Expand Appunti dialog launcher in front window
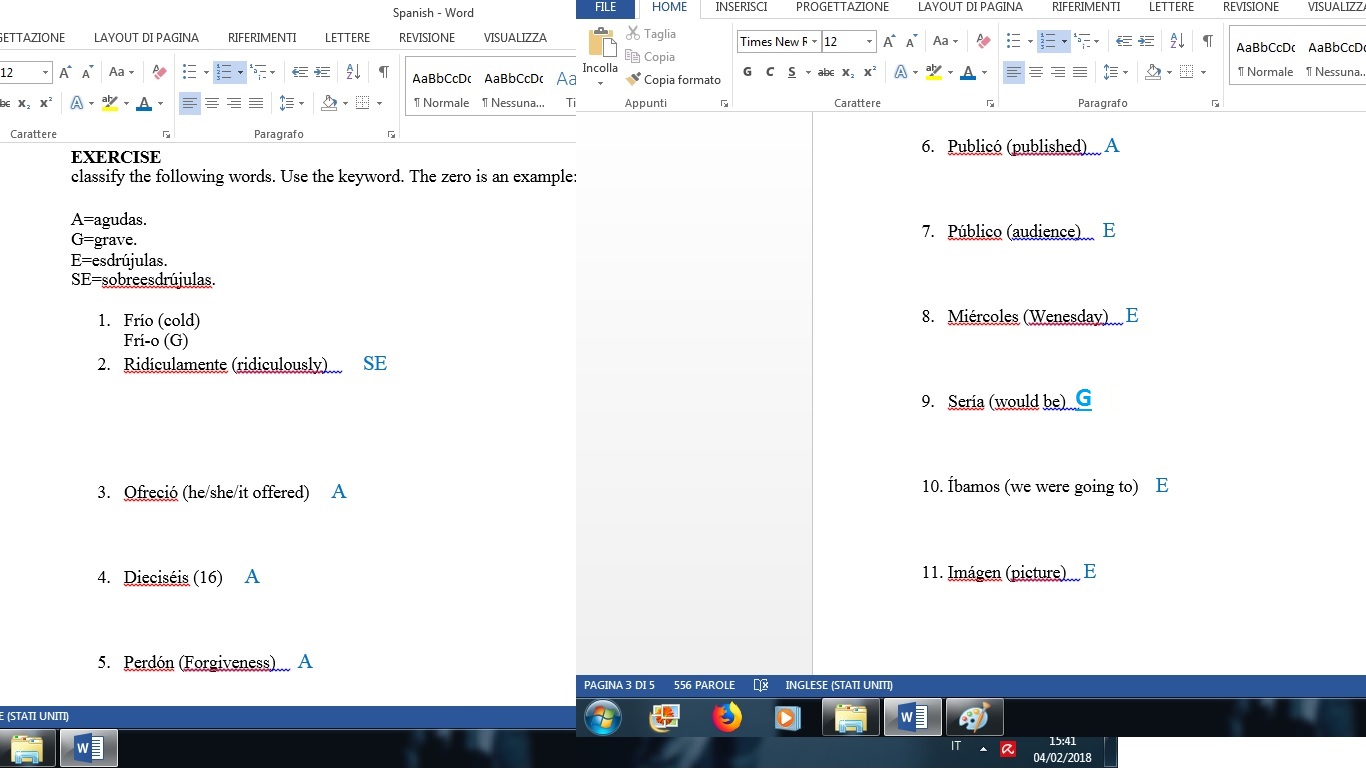Viewport: 1366px width, 770px height. point(723,104)
